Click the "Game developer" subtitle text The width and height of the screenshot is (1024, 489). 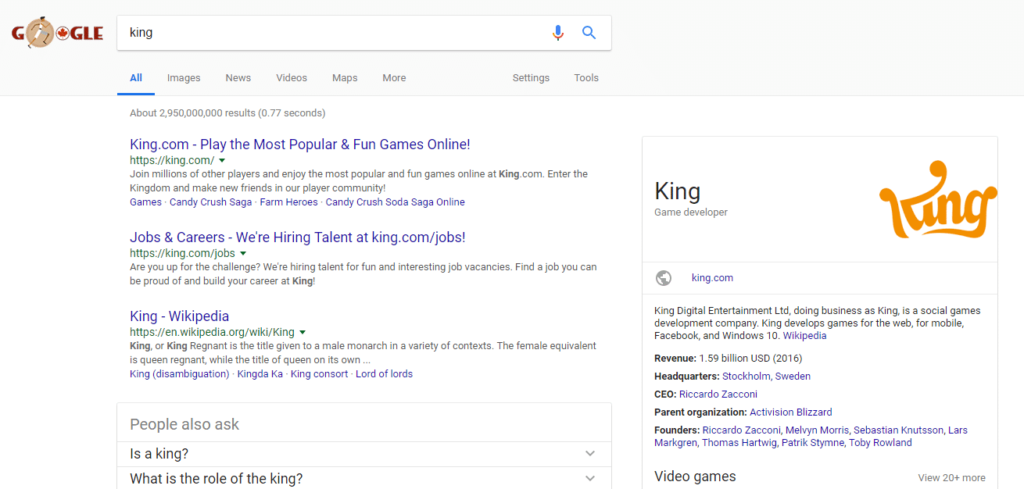pyautogui.click(x=691, y=212)
